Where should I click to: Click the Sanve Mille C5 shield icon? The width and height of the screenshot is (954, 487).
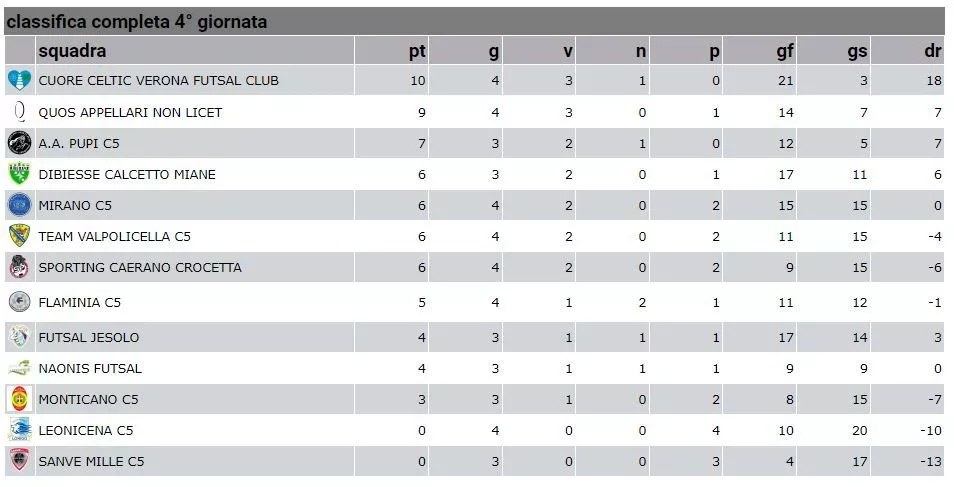[19, 461]
